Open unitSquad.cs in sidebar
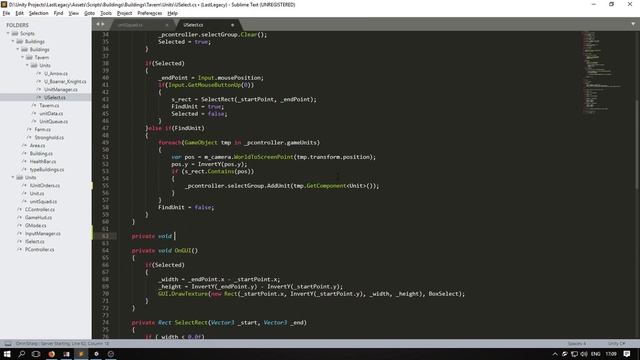 [x=43, y=202]
